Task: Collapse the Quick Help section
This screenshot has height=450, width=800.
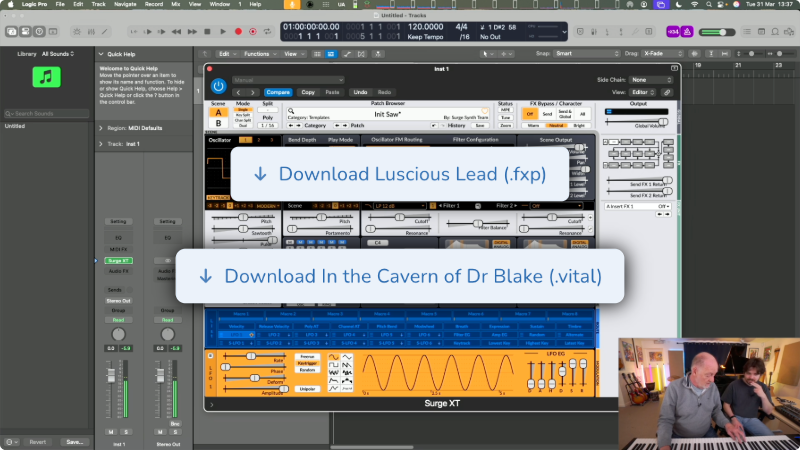Action: coord(101,54)
